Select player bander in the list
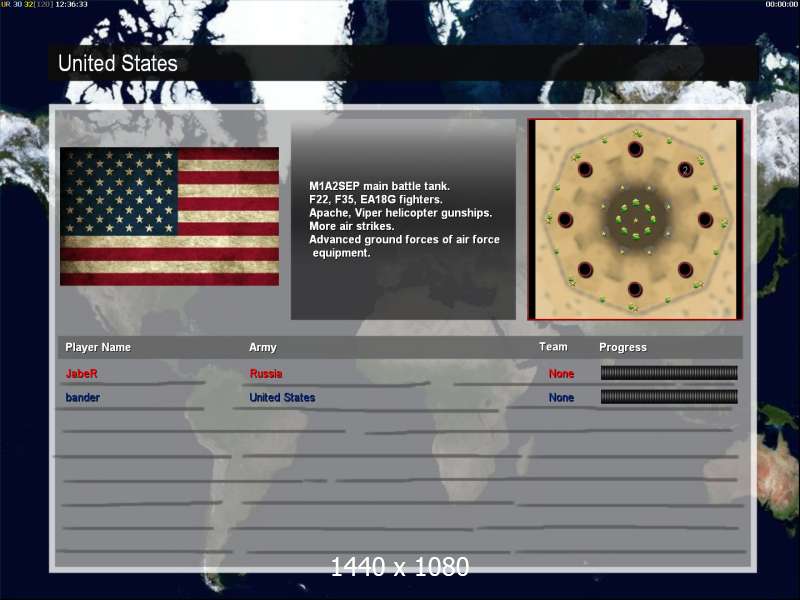This screenshot has width=800, height=600. coord(83,397)
